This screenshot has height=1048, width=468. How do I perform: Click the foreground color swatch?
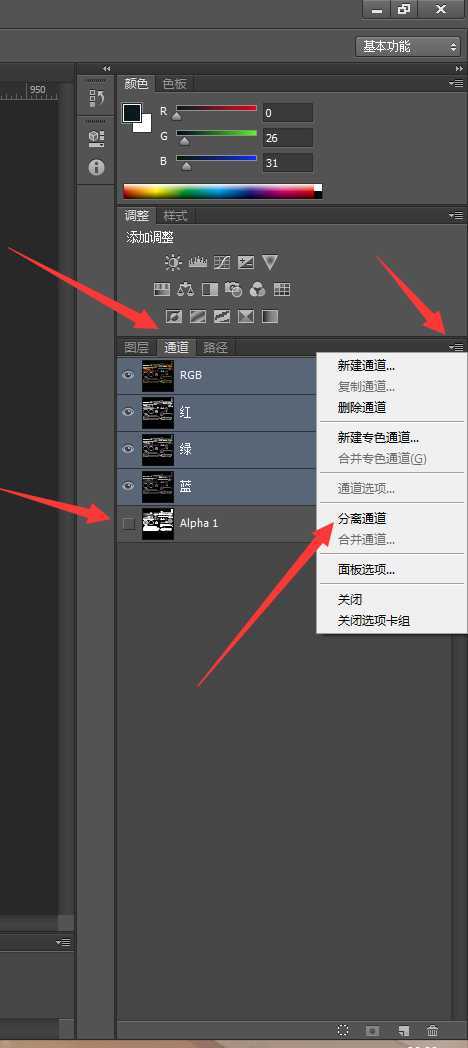click(x=131, y=113)
